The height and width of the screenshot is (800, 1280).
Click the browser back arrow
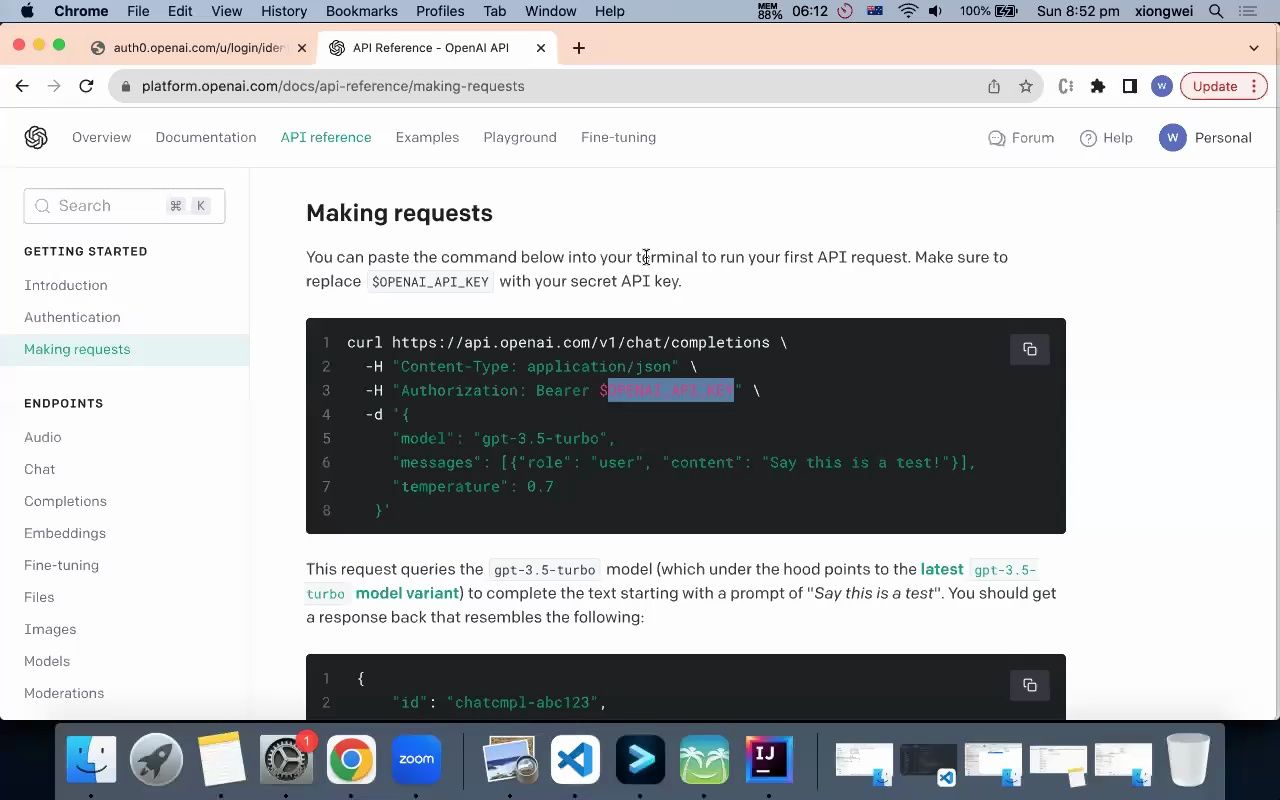[22, 86]
